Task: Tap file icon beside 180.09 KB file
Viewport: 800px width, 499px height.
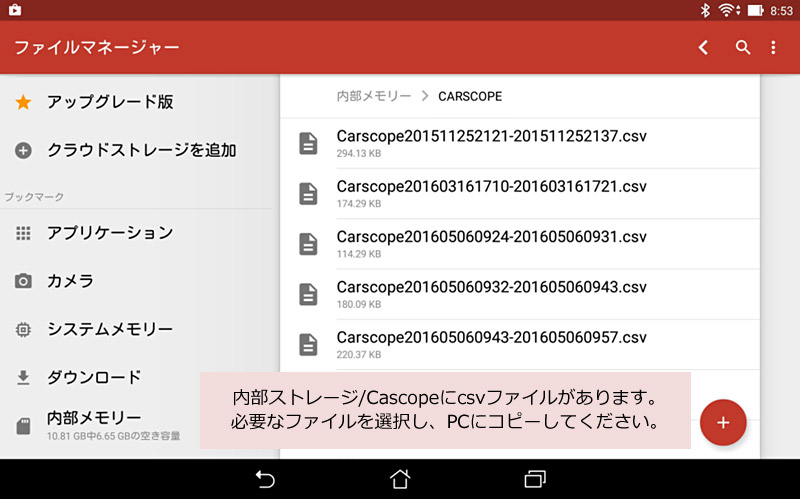Action: point(308,294)
